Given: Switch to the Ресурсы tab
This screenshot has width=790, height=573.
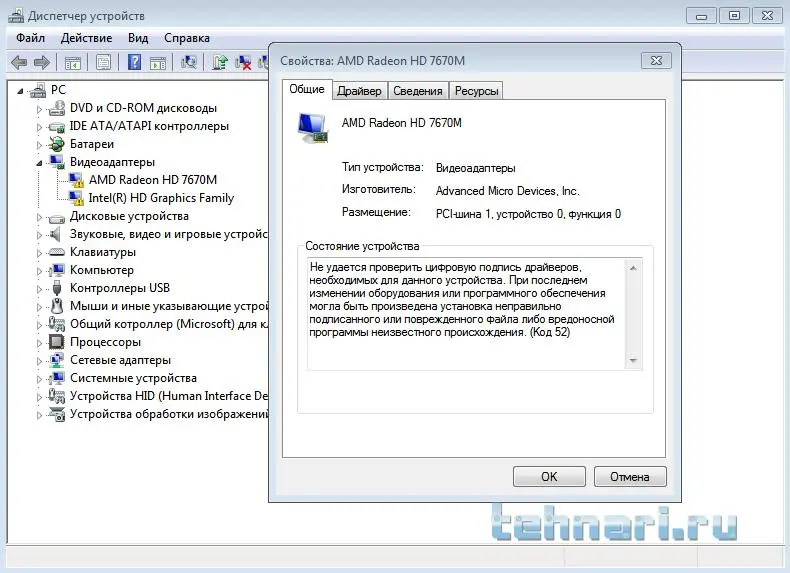Looking at the screenshot, I should coord(476,91).
